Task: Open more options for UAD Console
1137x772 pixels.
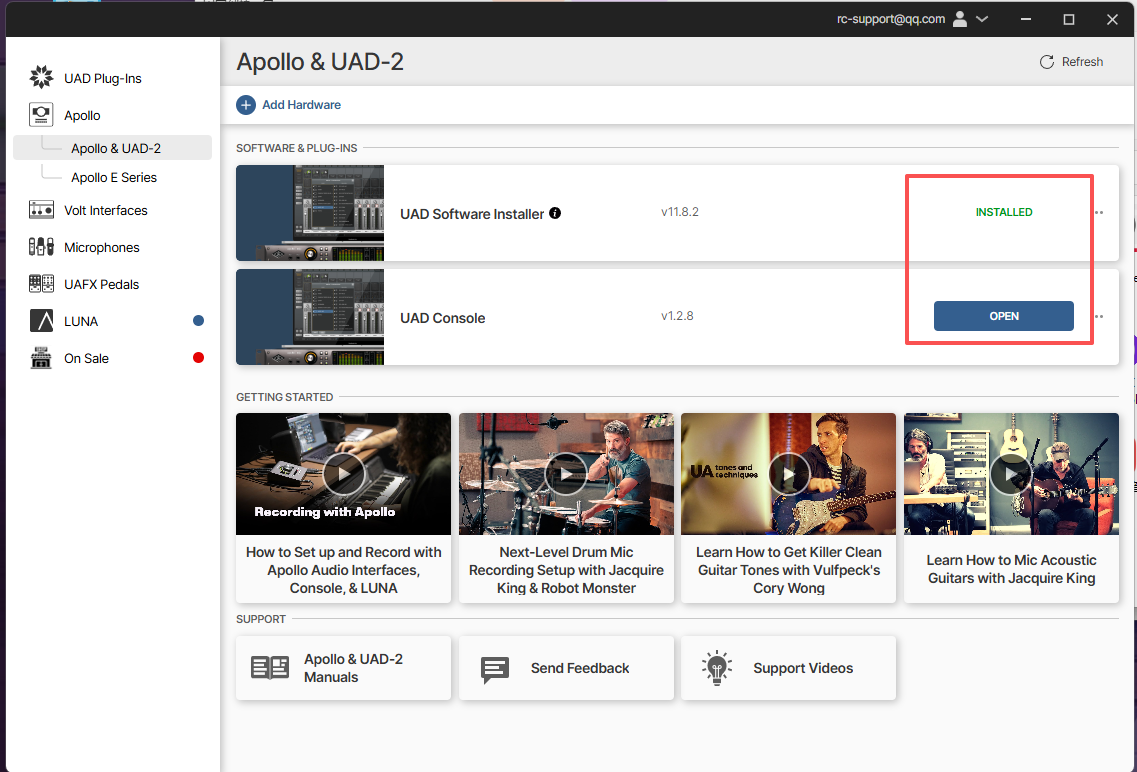Action: click(1099, 317)
